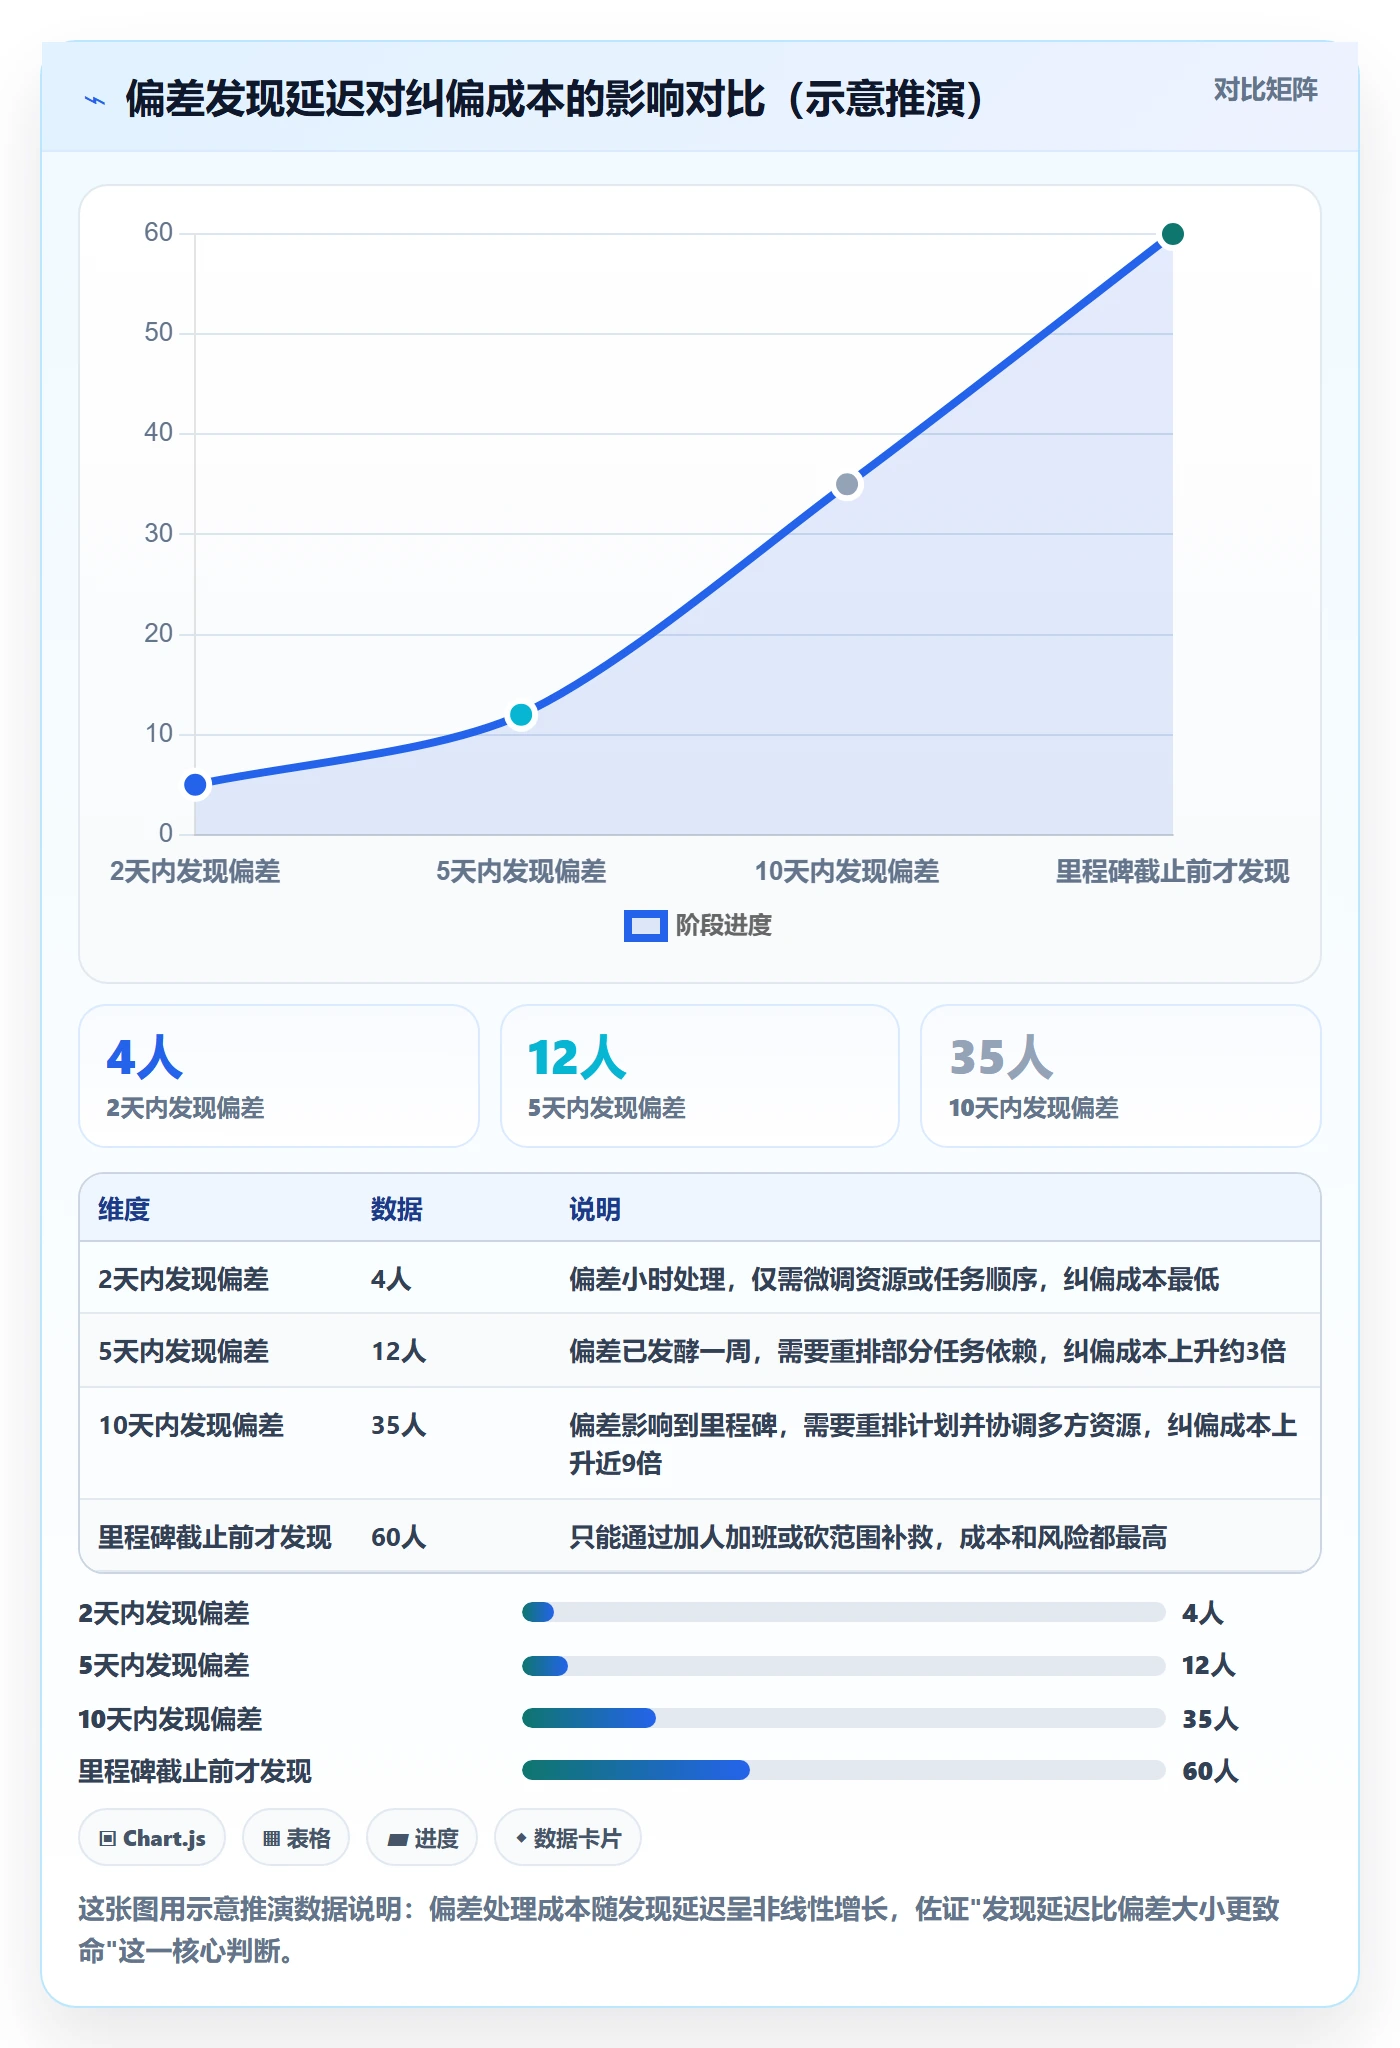
Task: Click table cell 12人
Action: (x=399, y=1351)
